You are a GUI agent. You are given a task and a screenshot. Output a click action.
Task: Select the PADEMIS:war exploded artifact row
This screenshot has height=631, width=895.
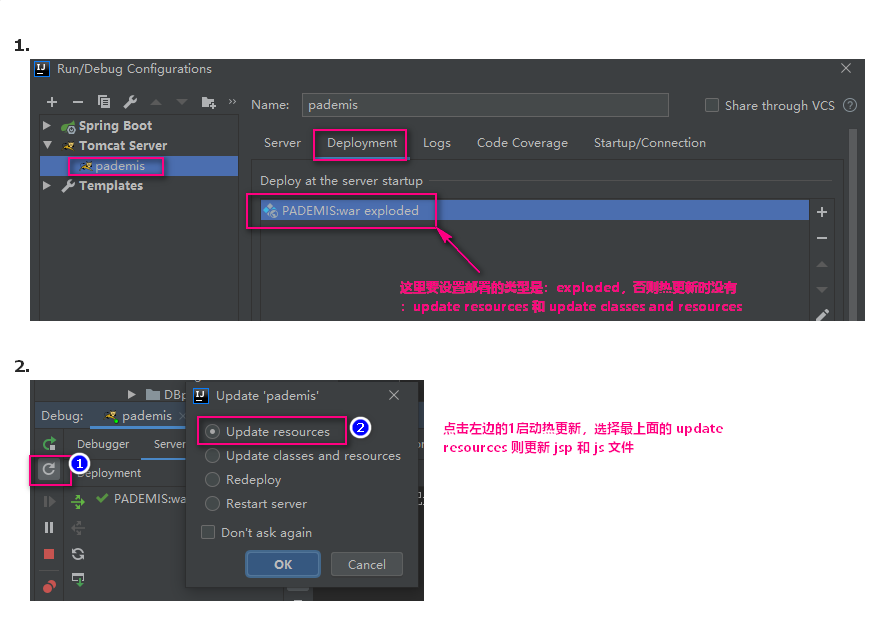tap(535, 210)
